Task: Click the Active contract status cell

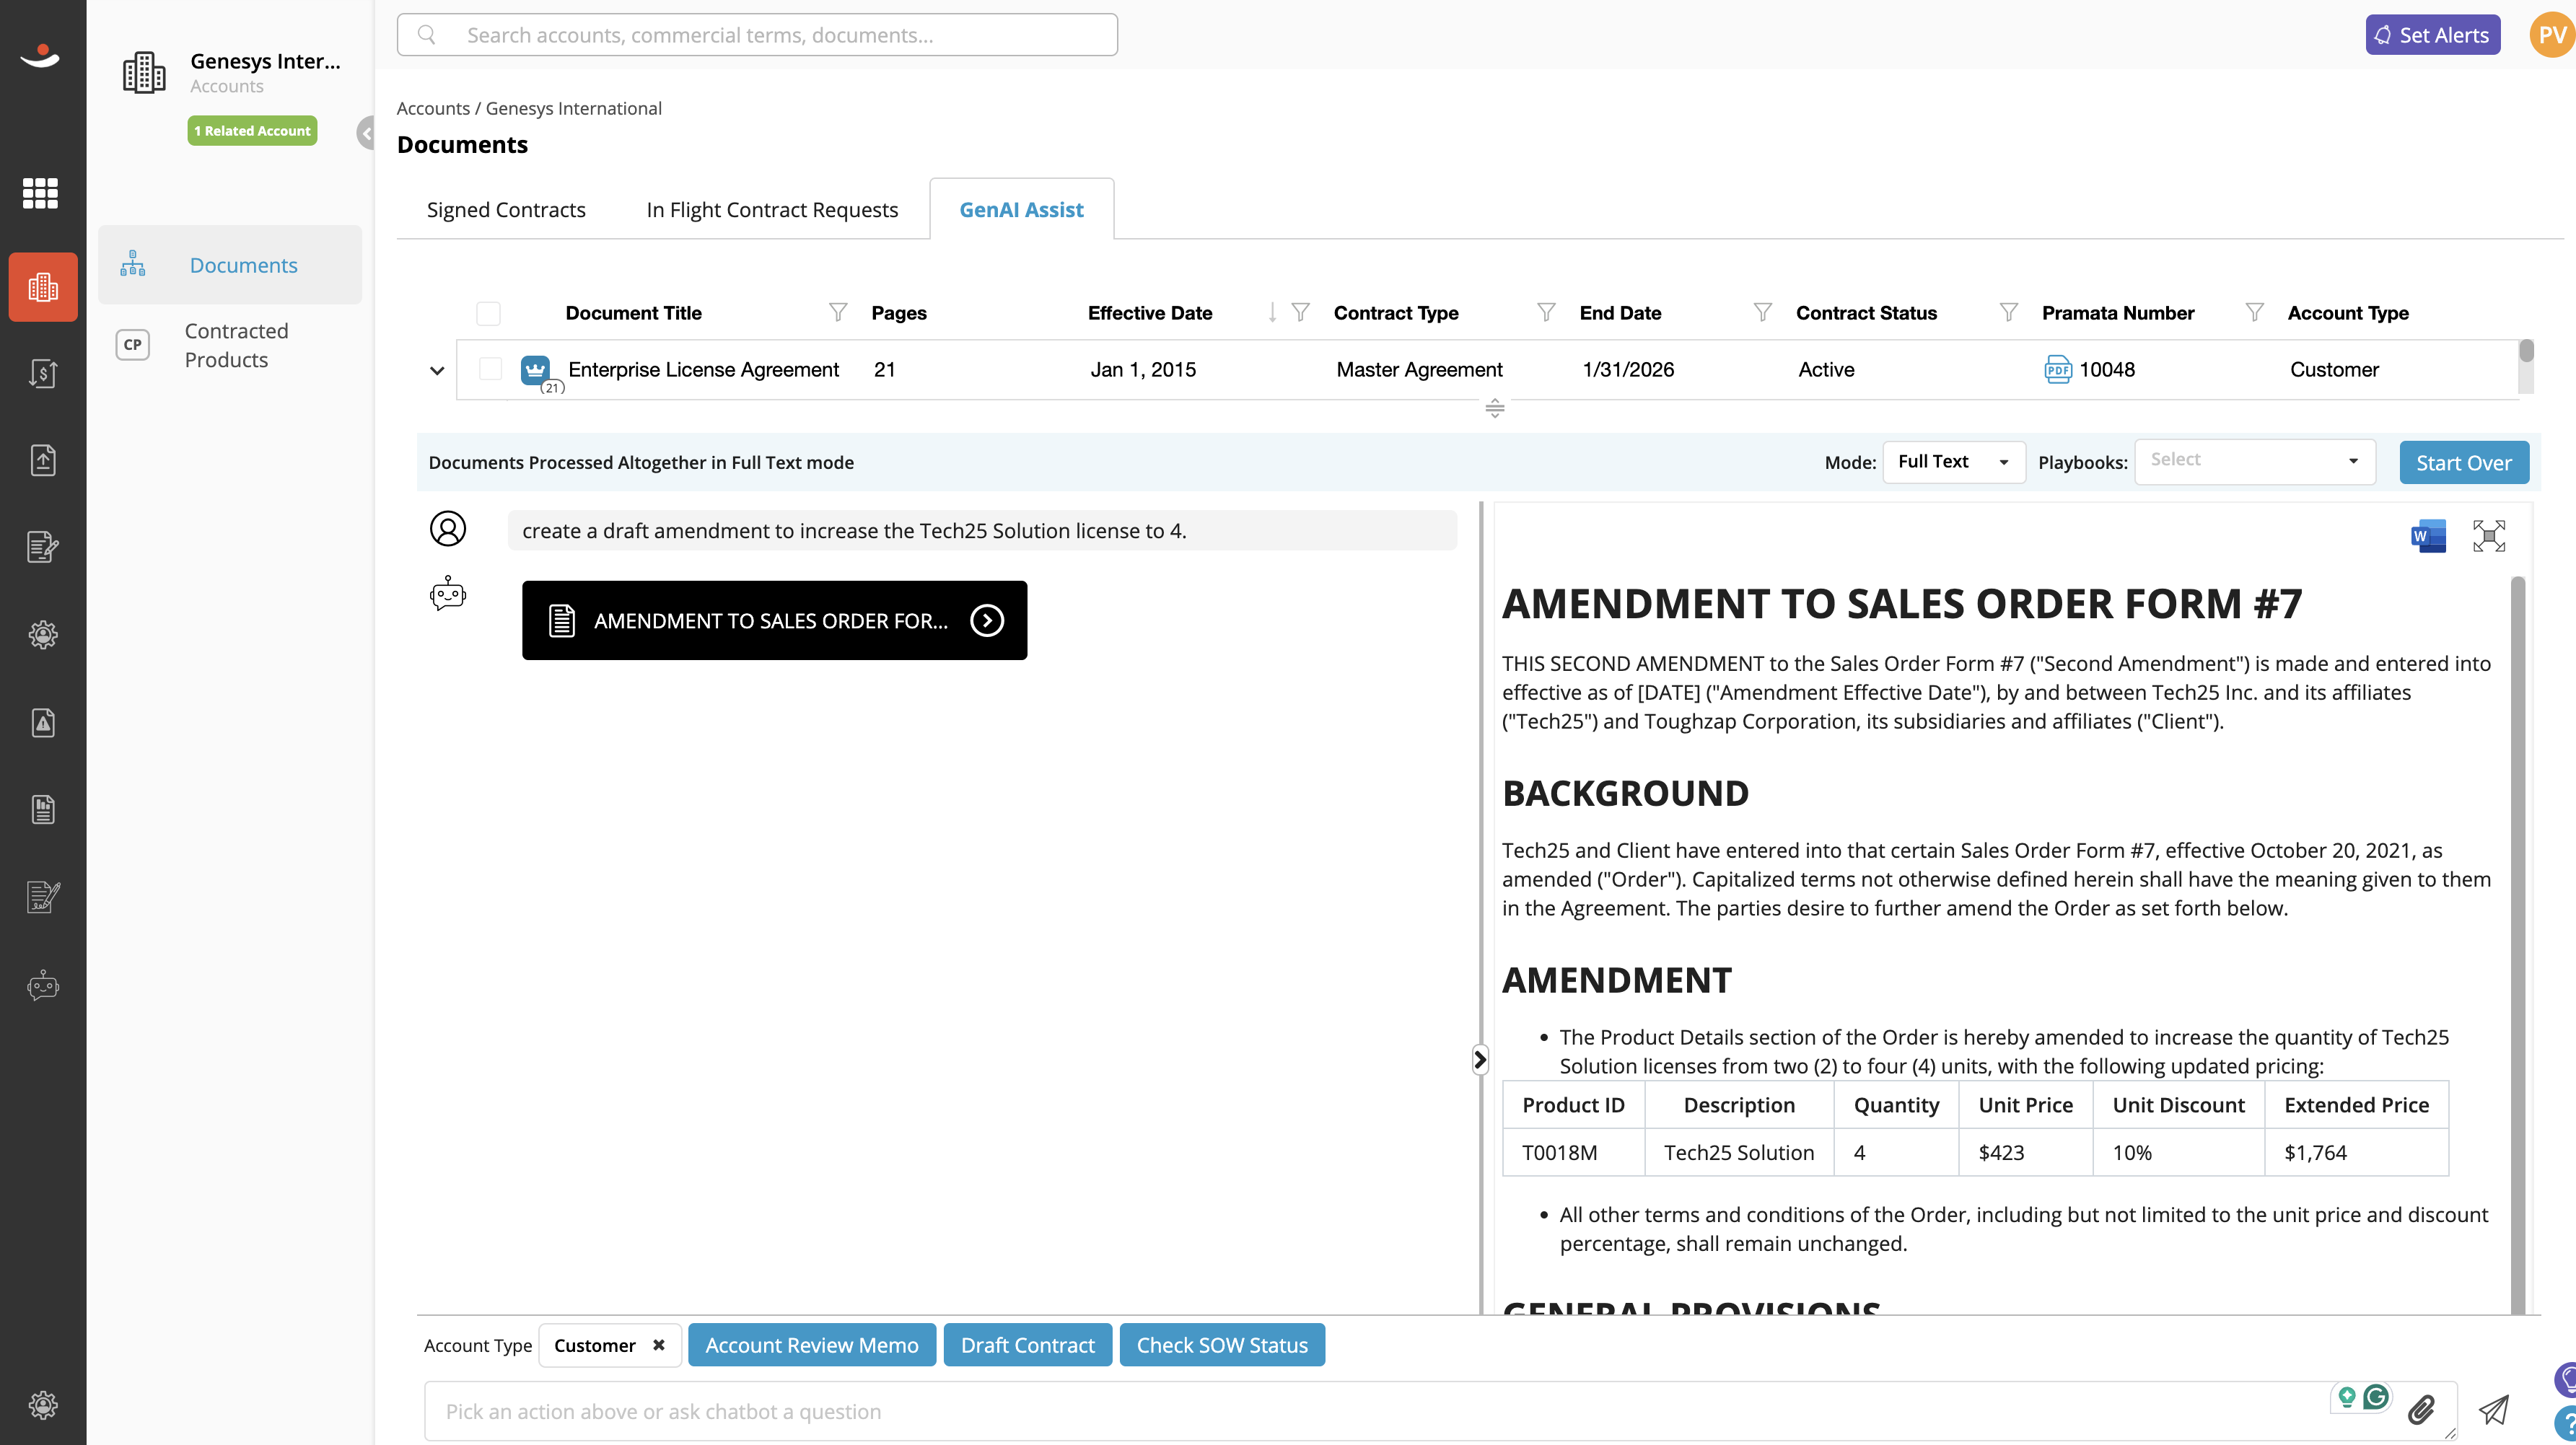Action: pos(1826,370)
